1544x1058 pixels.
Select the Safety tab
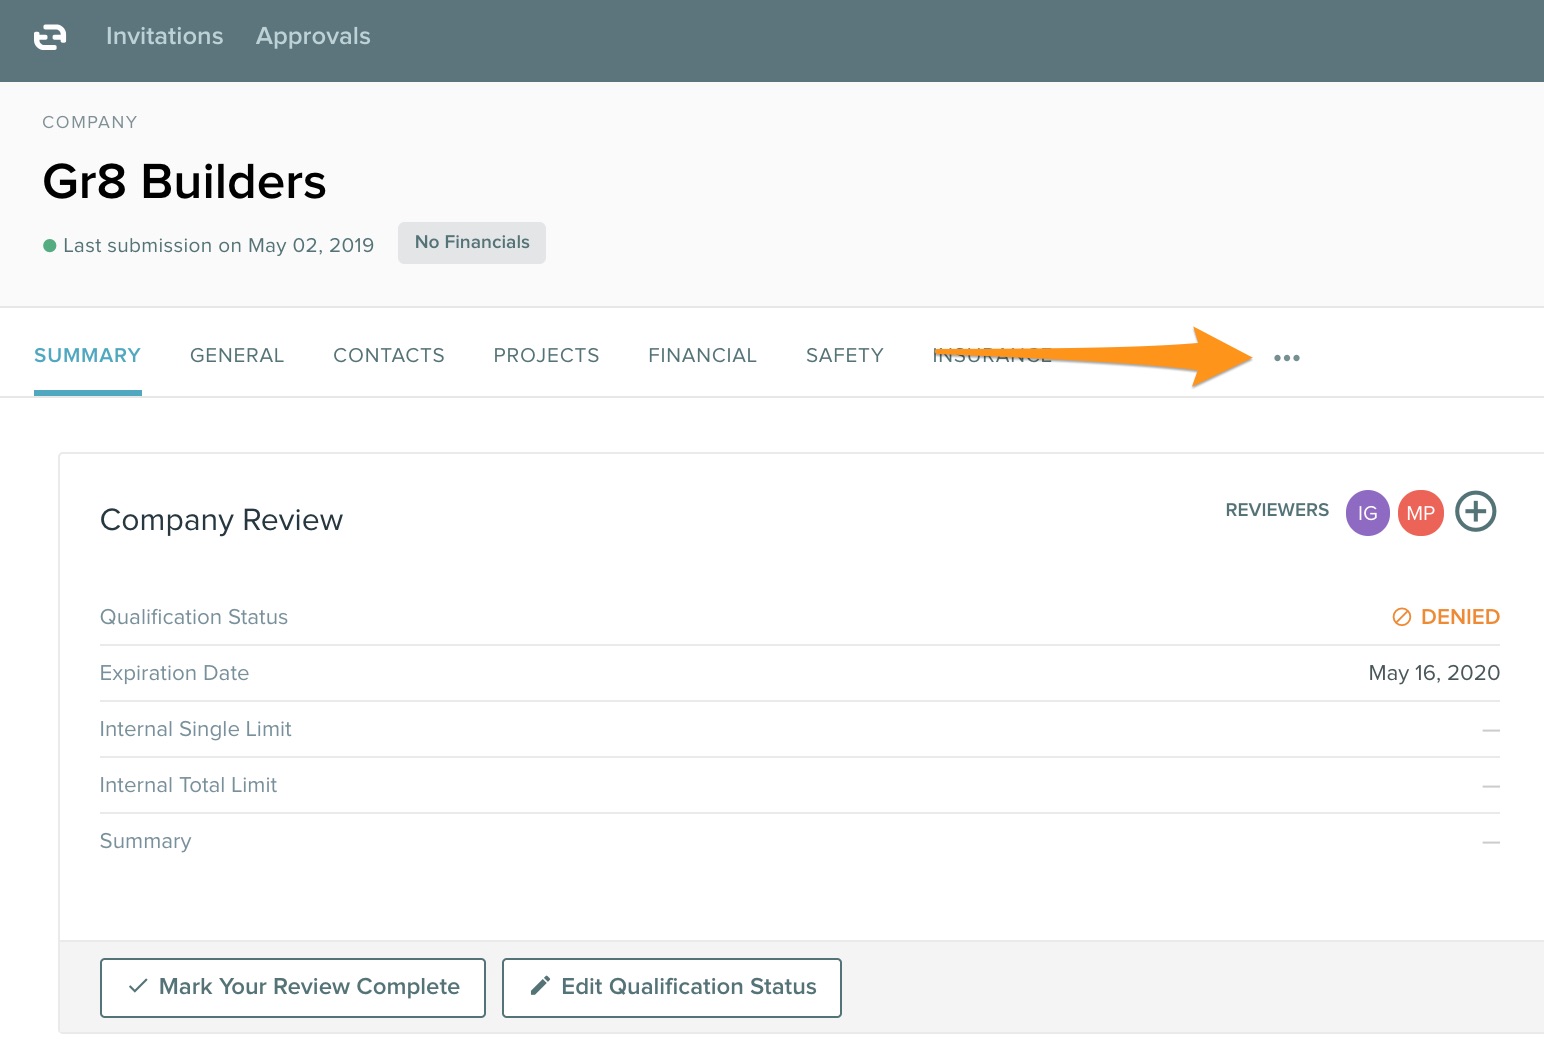point(844,356)
